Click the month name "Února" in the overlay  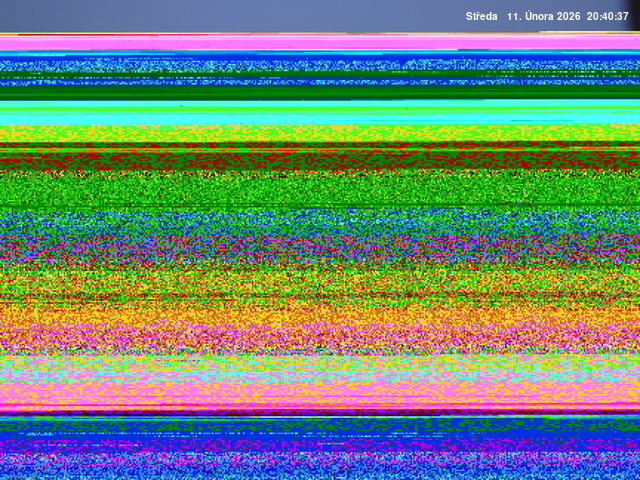545,16
